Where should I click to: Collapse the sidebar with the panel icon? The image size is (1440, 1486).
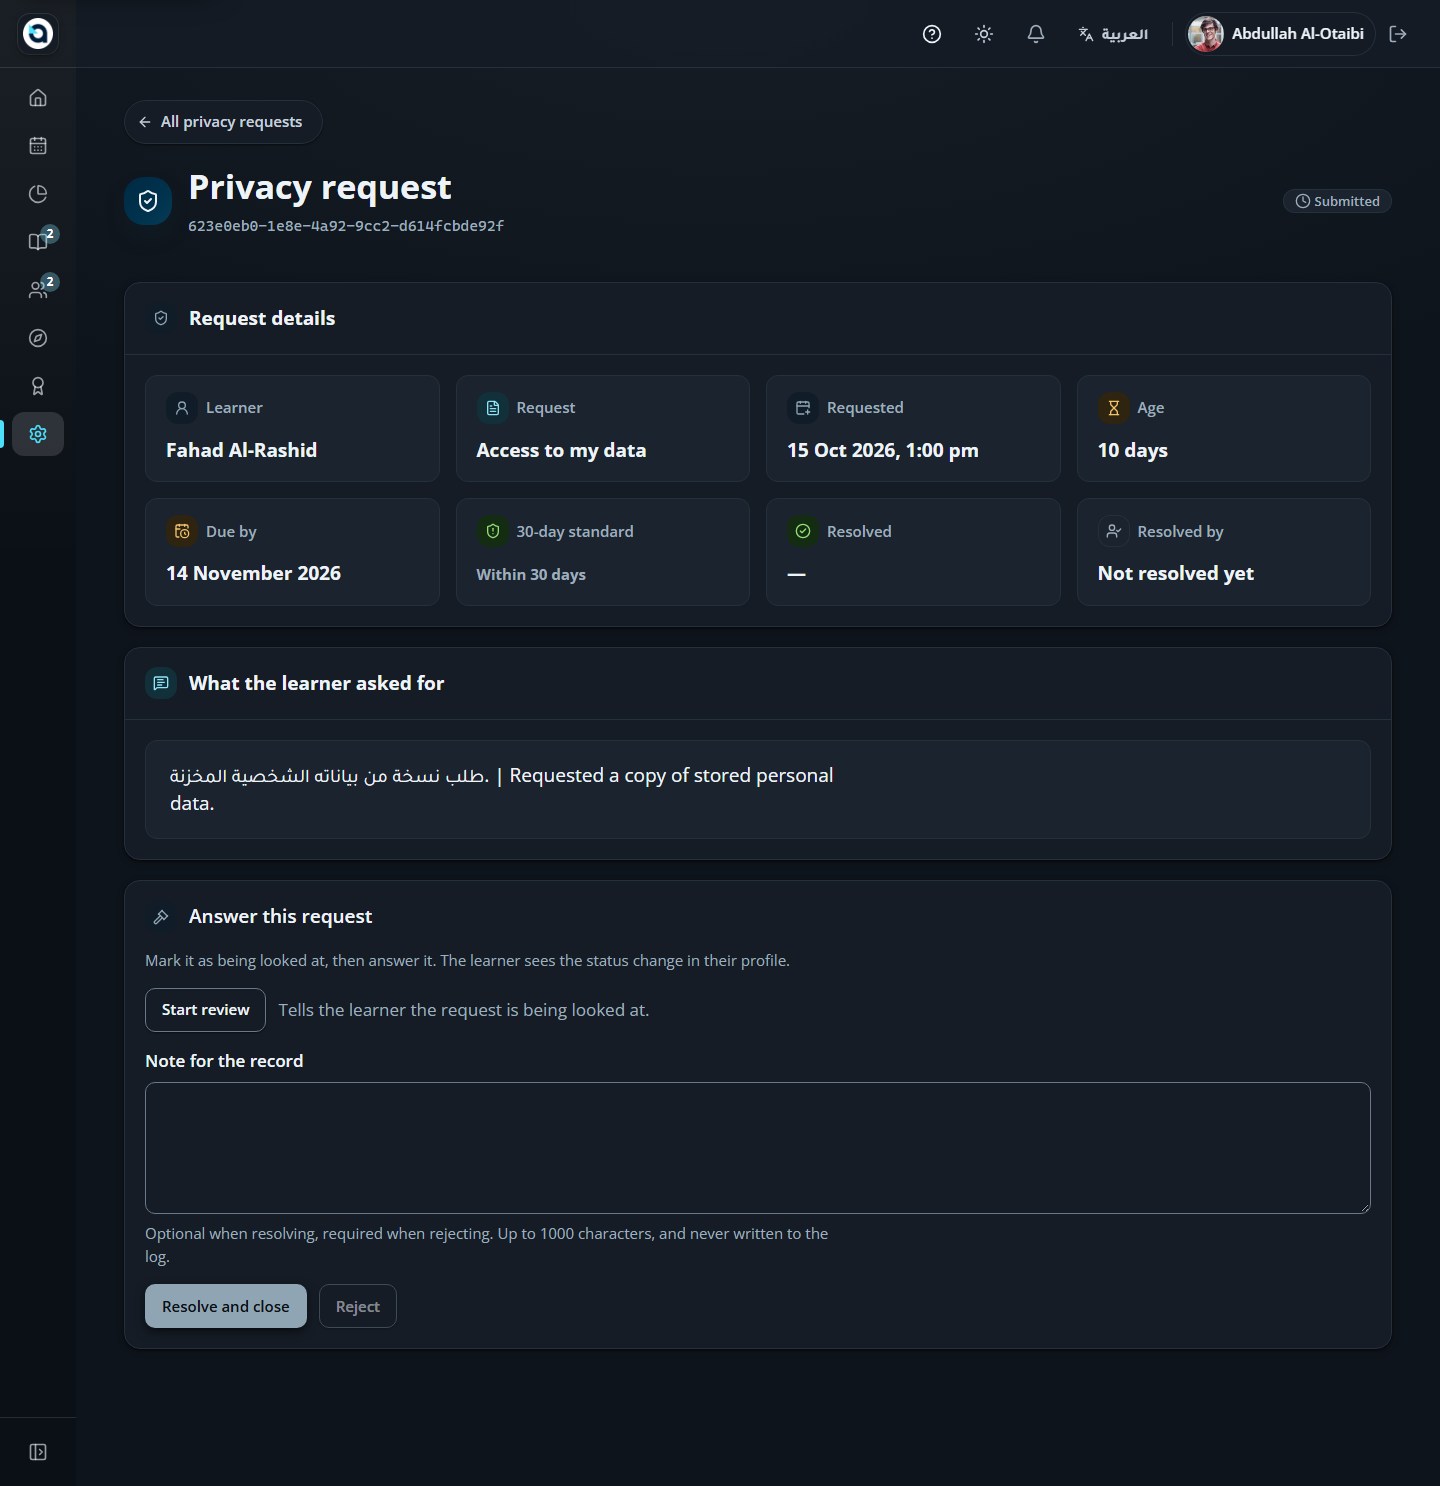38,1452
